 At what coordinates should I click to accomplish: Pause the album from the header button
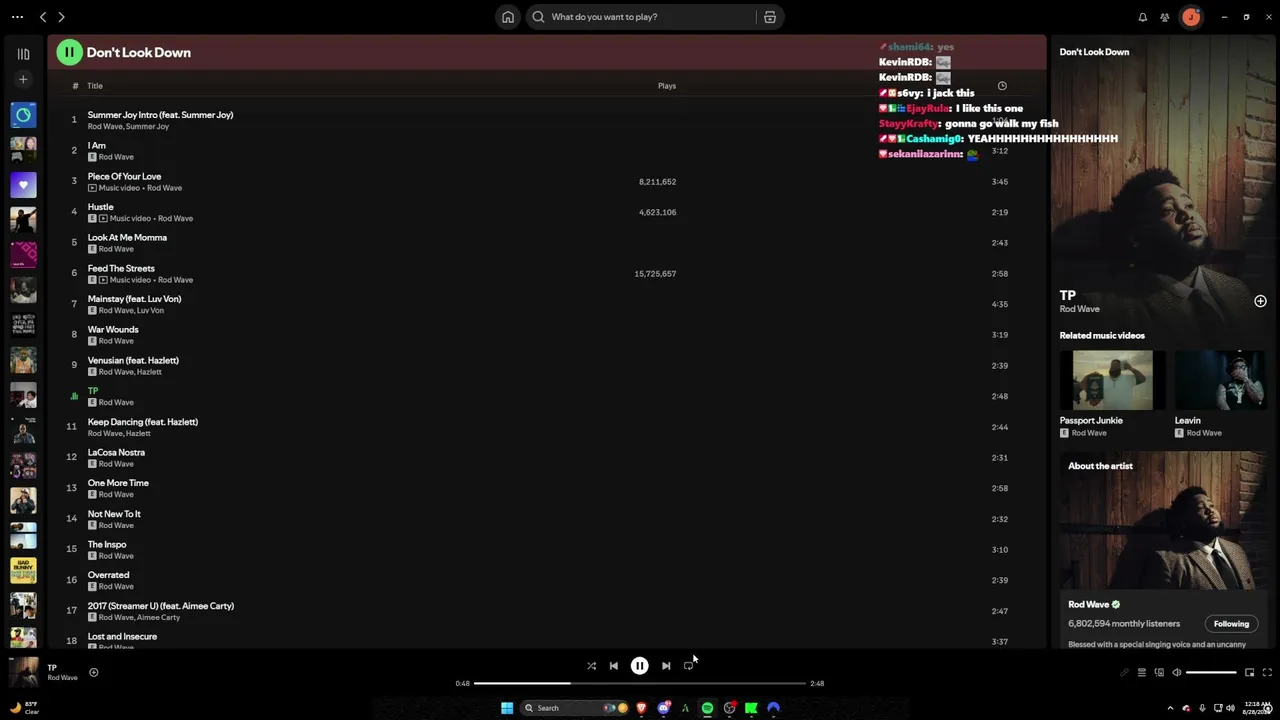(69, 52)
